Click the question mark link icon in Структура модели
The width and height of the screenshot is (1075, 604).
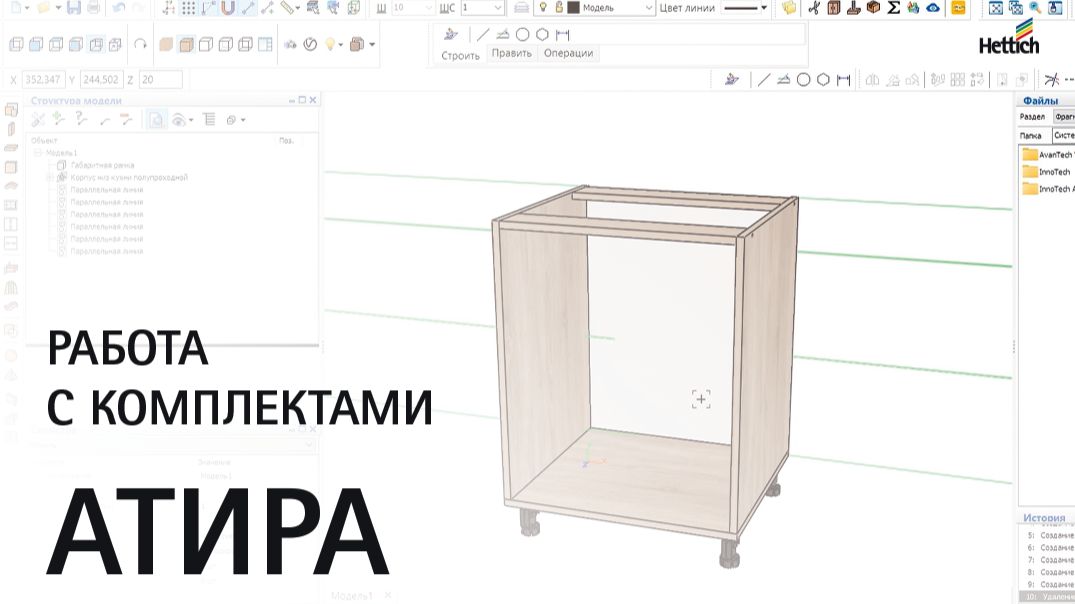point(81,120)
